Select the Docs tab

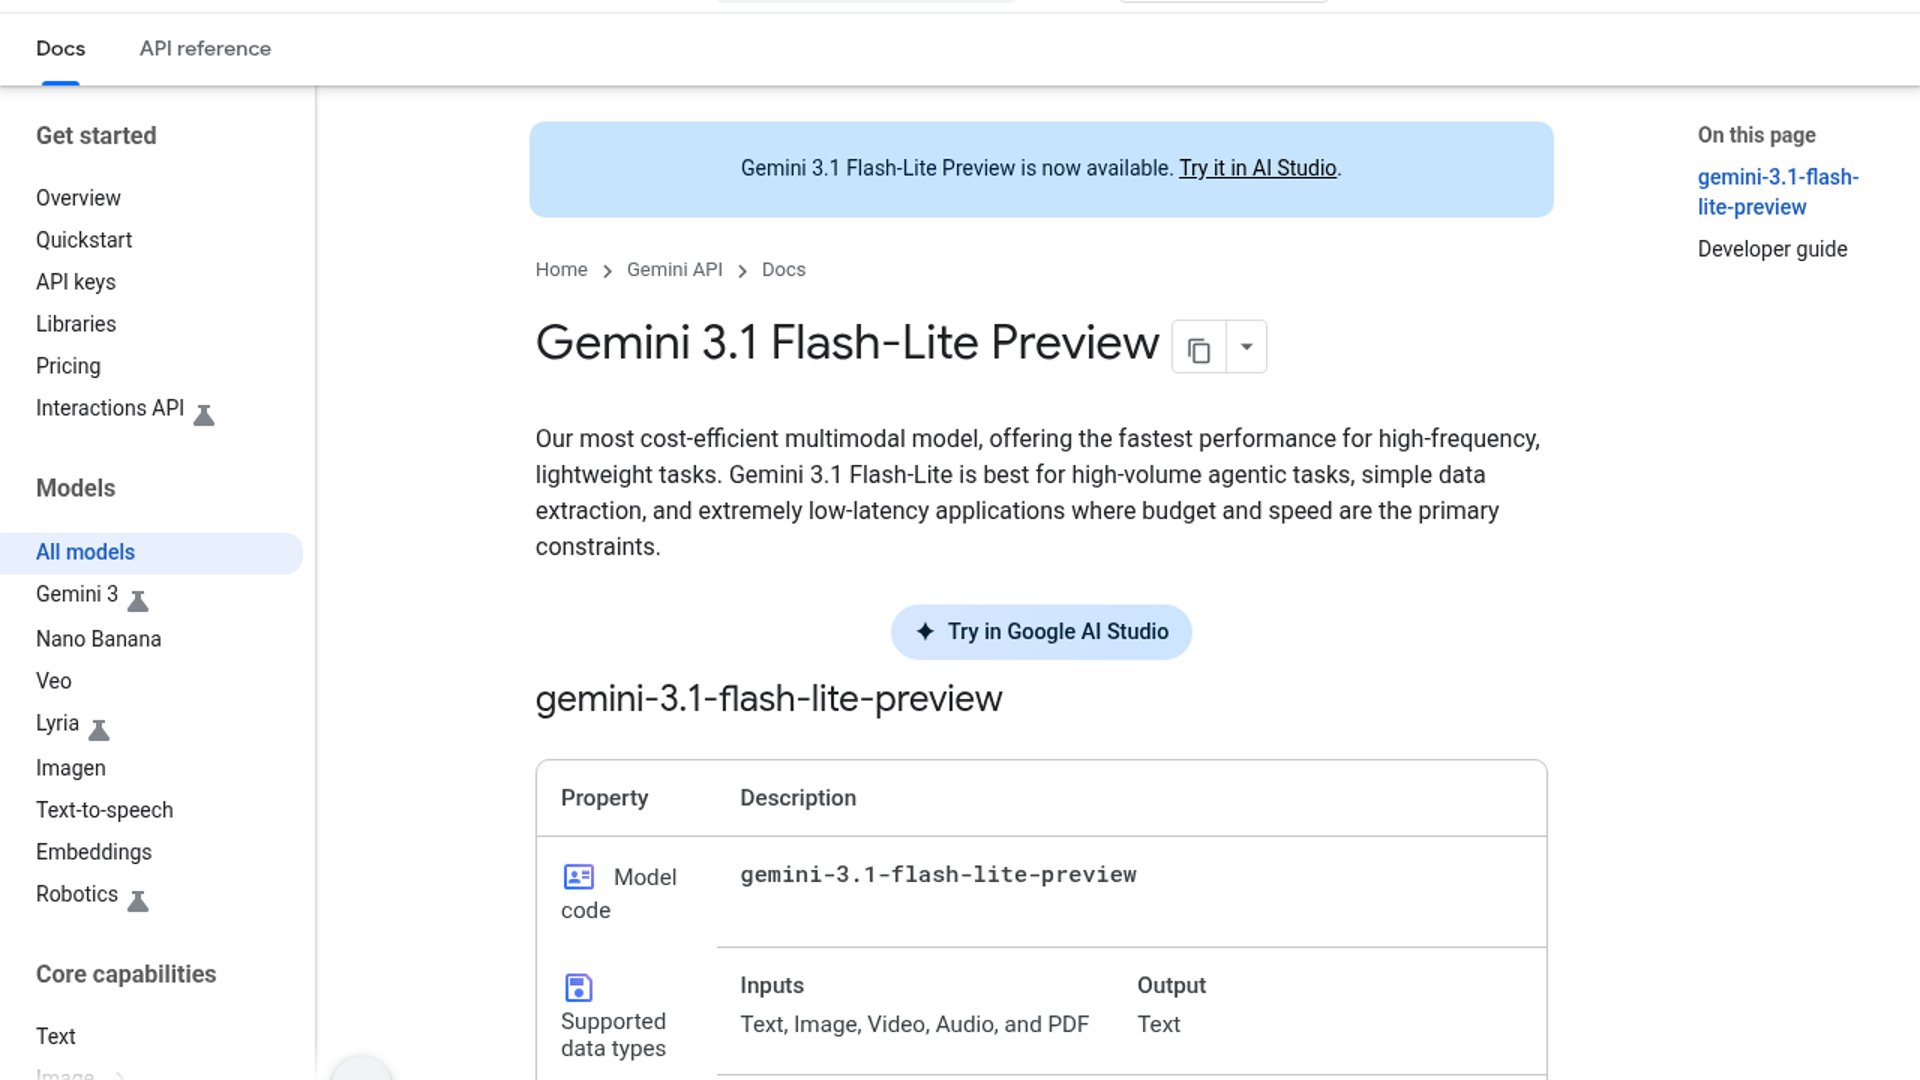tap(60, 48)
